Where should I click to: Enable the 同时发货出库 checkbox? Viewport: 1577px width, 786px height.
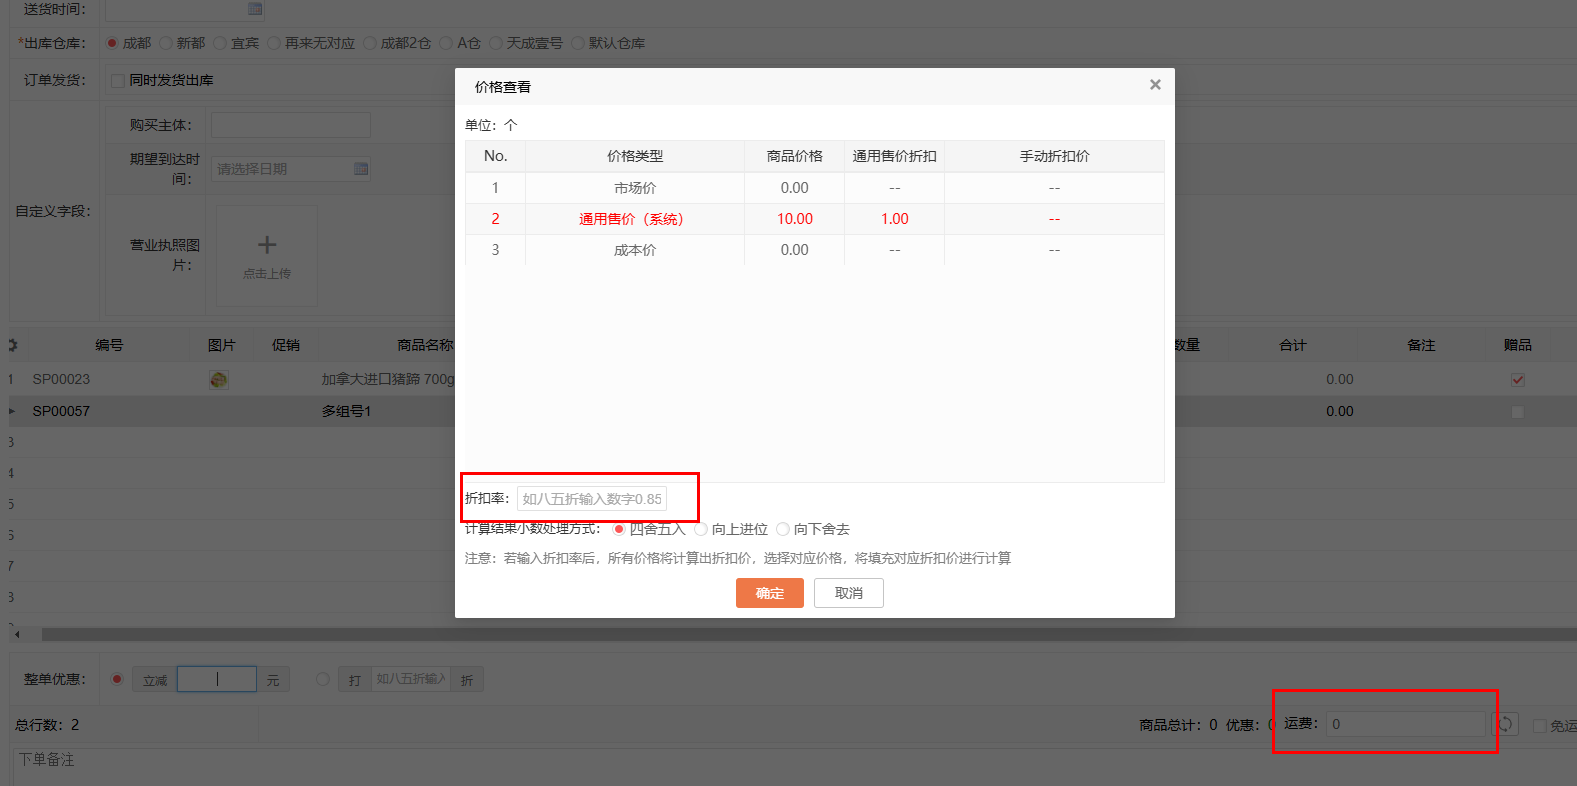pos(118,81)
